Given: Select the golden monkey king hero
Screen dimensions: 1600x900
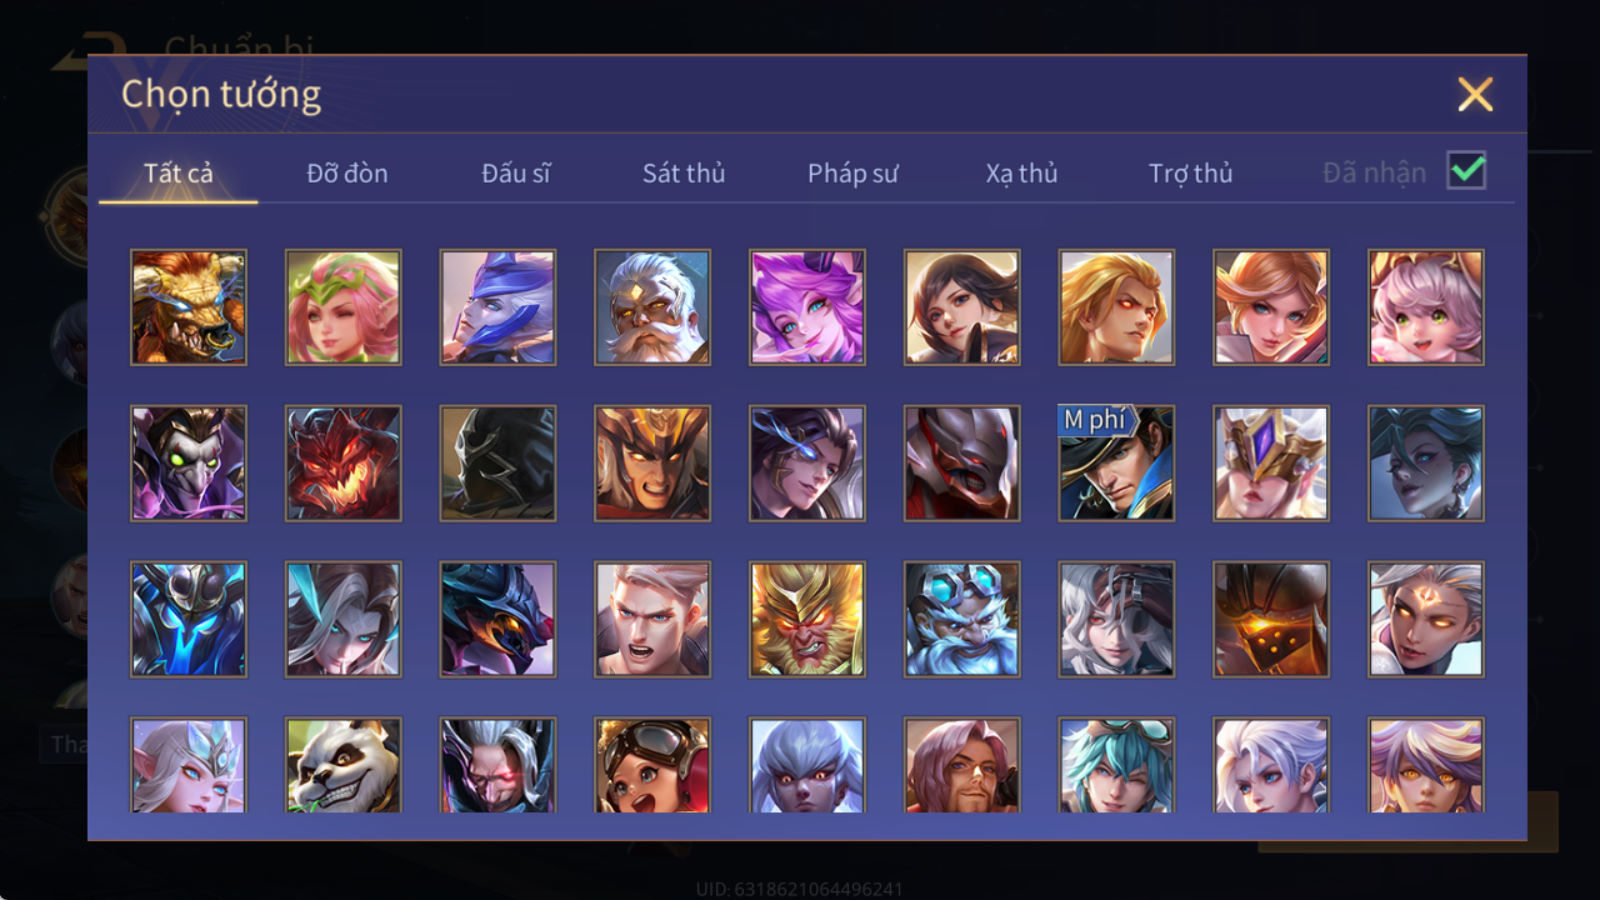Looking at the screenshot, I should pos(807,619).
